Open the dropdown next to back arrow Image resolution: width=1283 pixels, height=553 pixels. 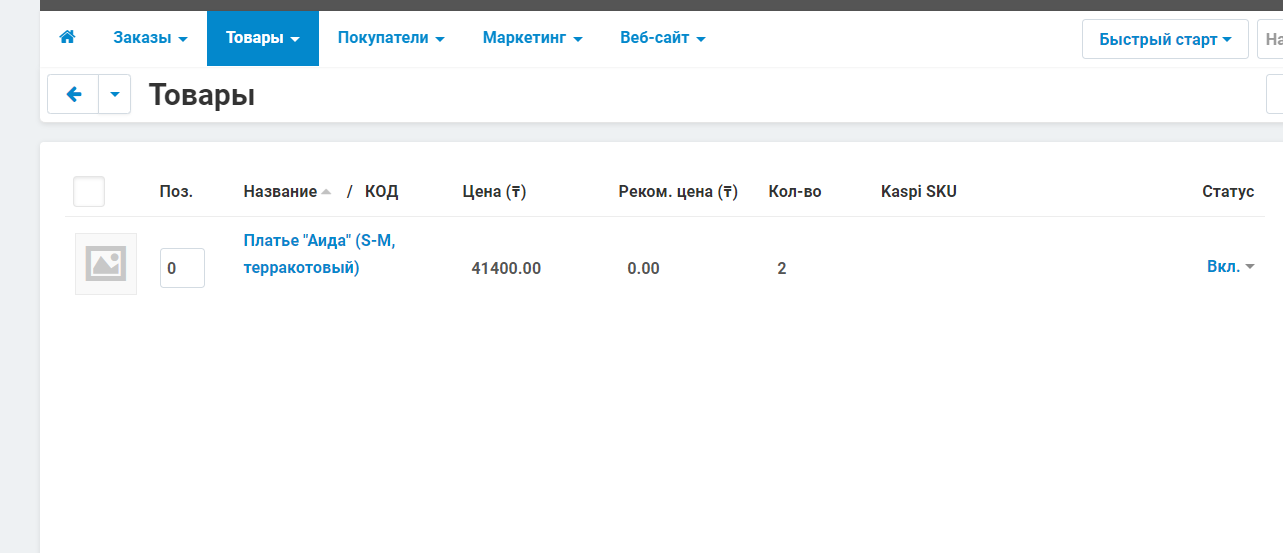(114, 94)
